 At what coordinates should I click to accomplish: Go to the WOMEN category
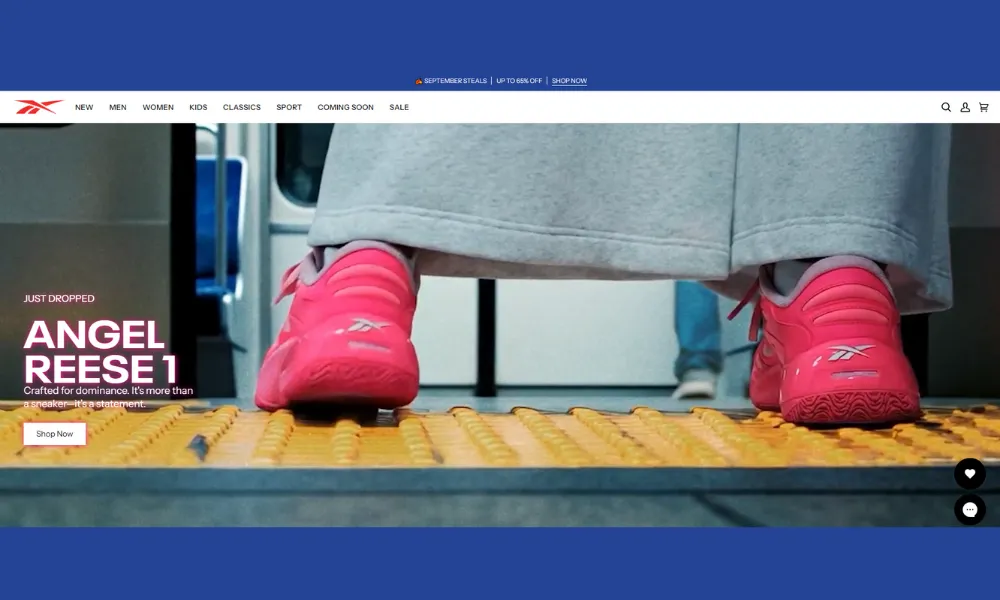click(x=158, y=107)
